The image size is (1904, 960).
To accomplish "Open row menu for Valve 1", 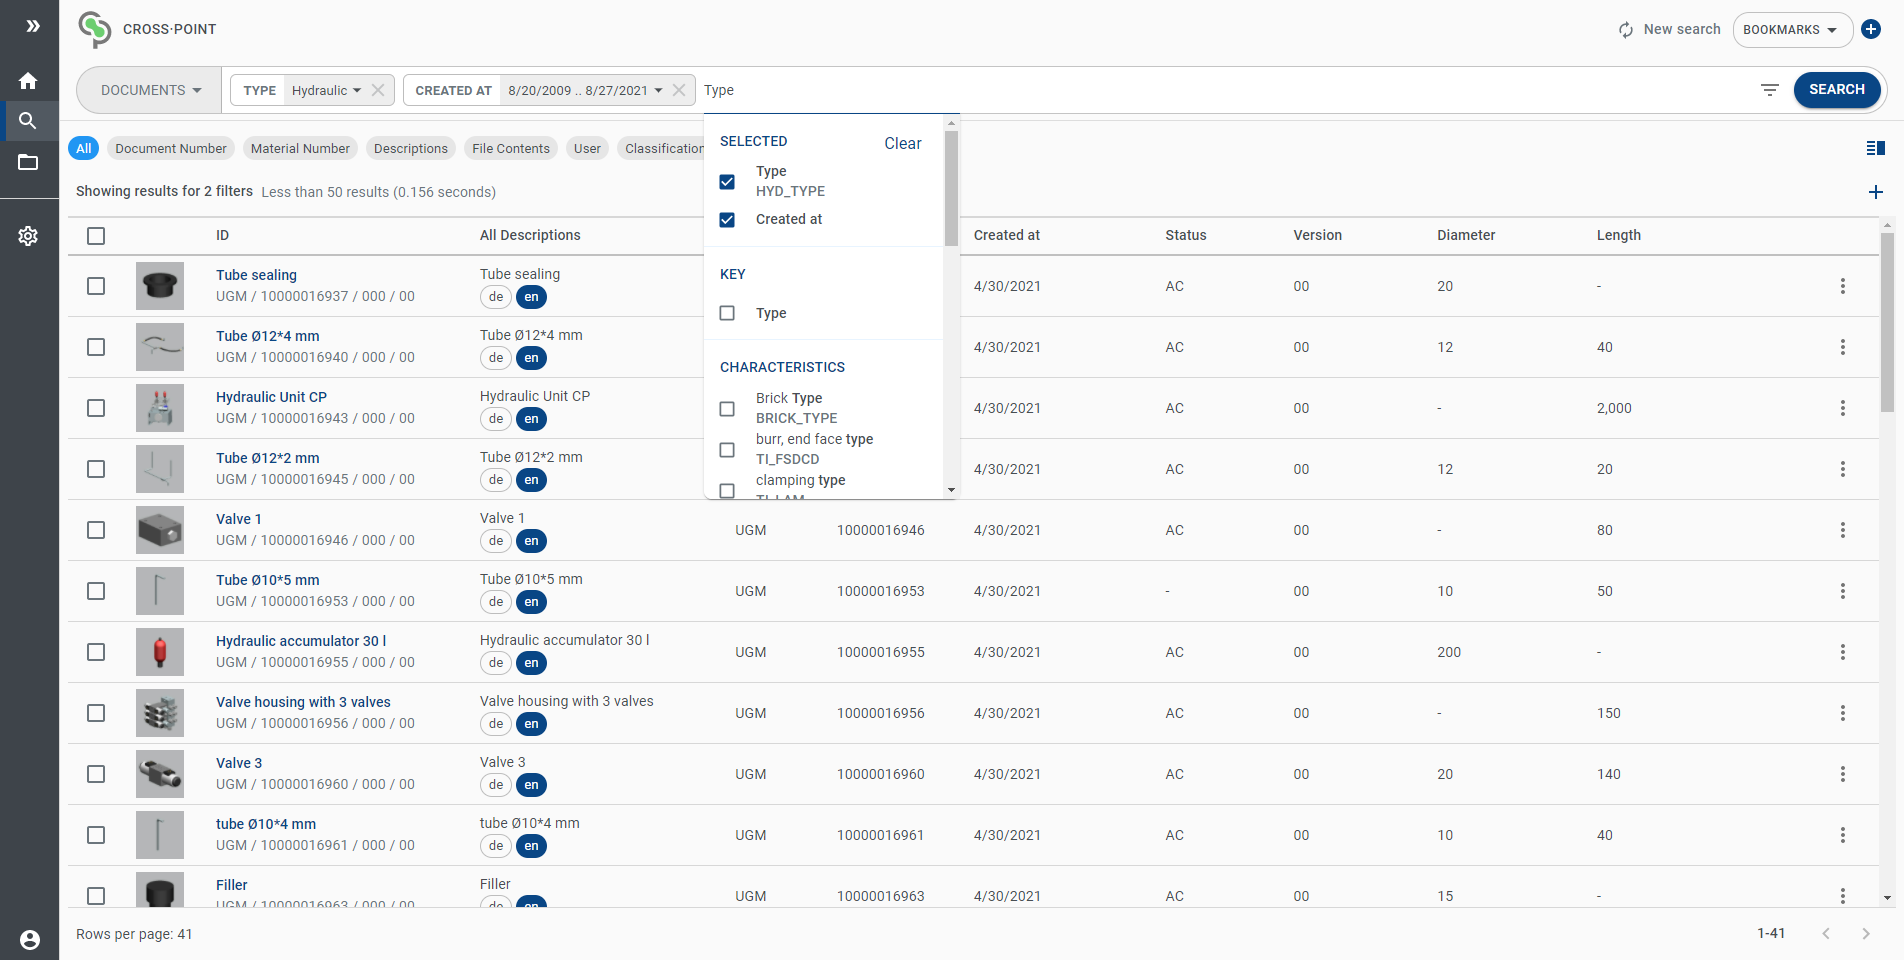I will tap(1843, 530).
